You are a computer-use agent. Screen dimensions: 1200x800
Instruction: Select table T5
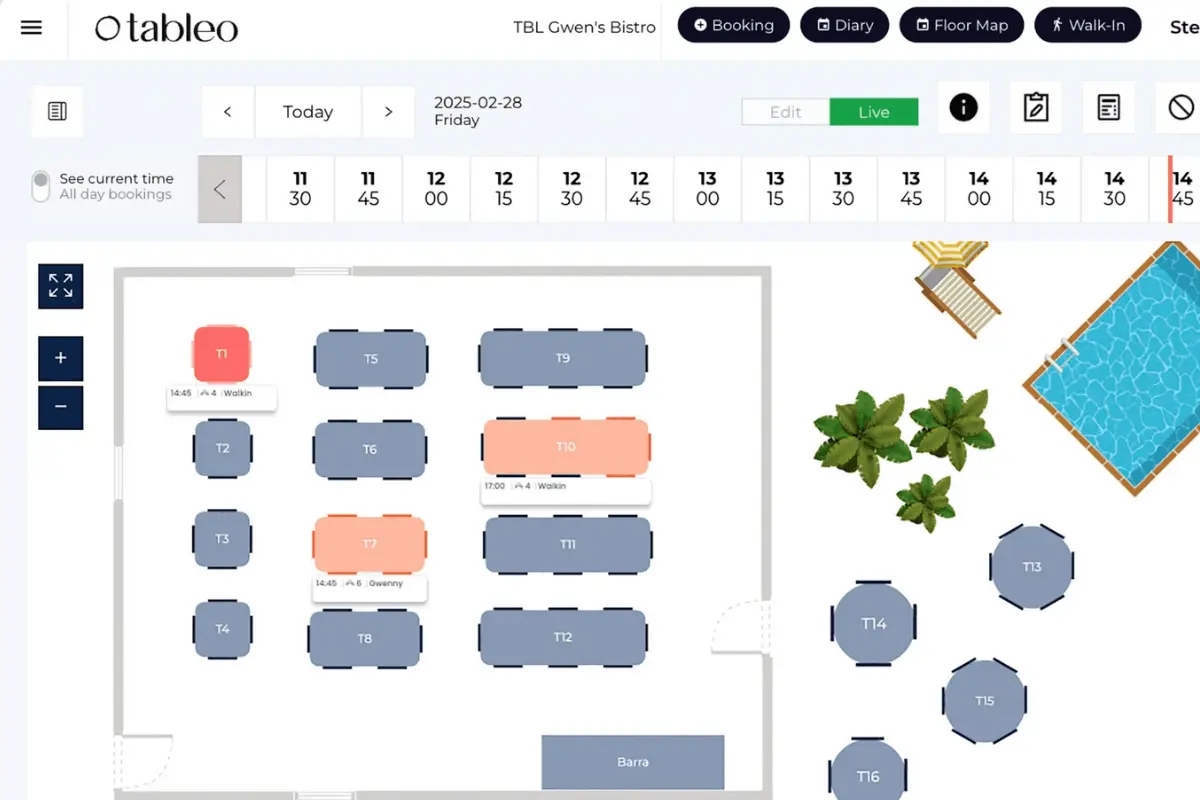coord(371,359)
